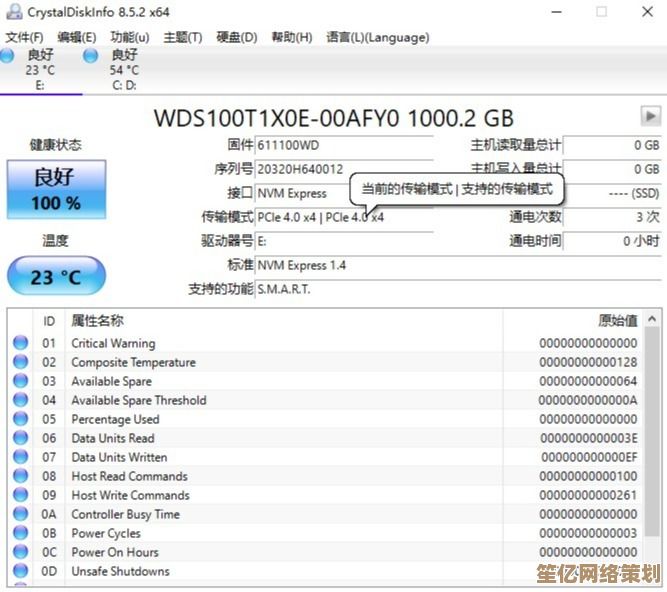Click the status dot for Host Write Commands
The image size is (667, 592).
tap(20, 495)
